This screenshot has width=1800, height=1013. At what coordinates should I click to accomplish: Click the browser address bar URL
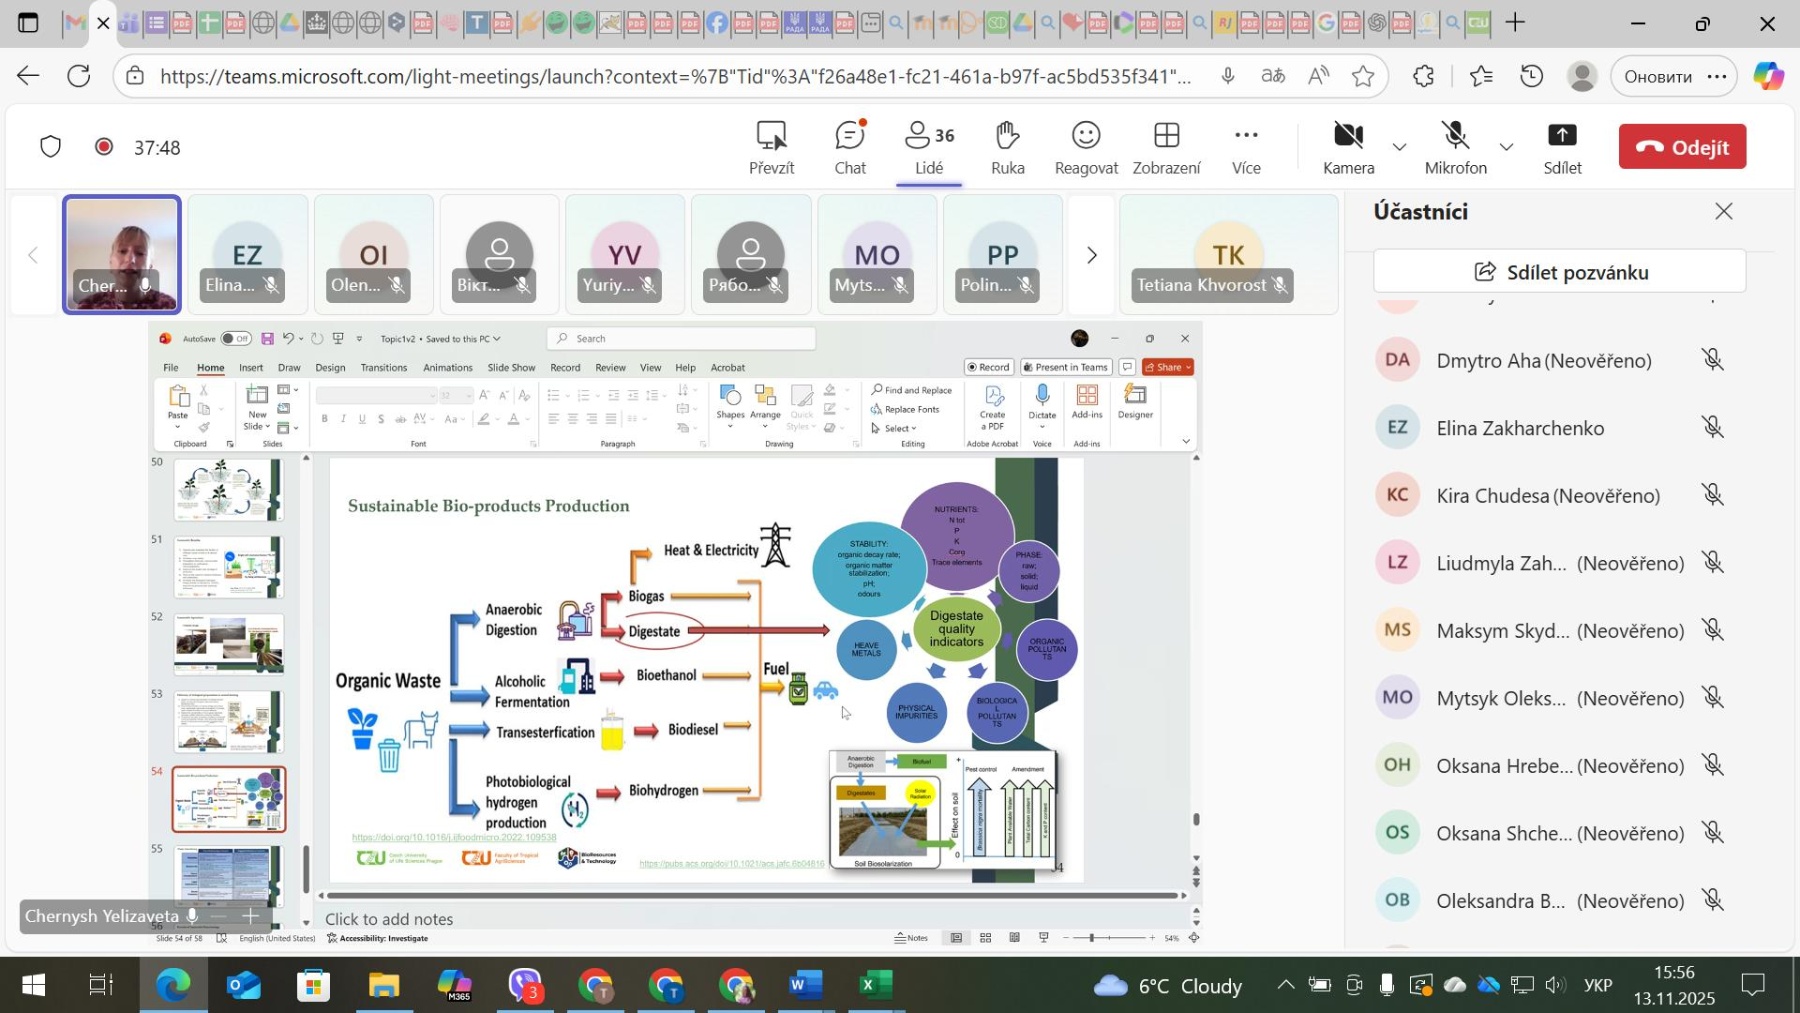point(675,76)
